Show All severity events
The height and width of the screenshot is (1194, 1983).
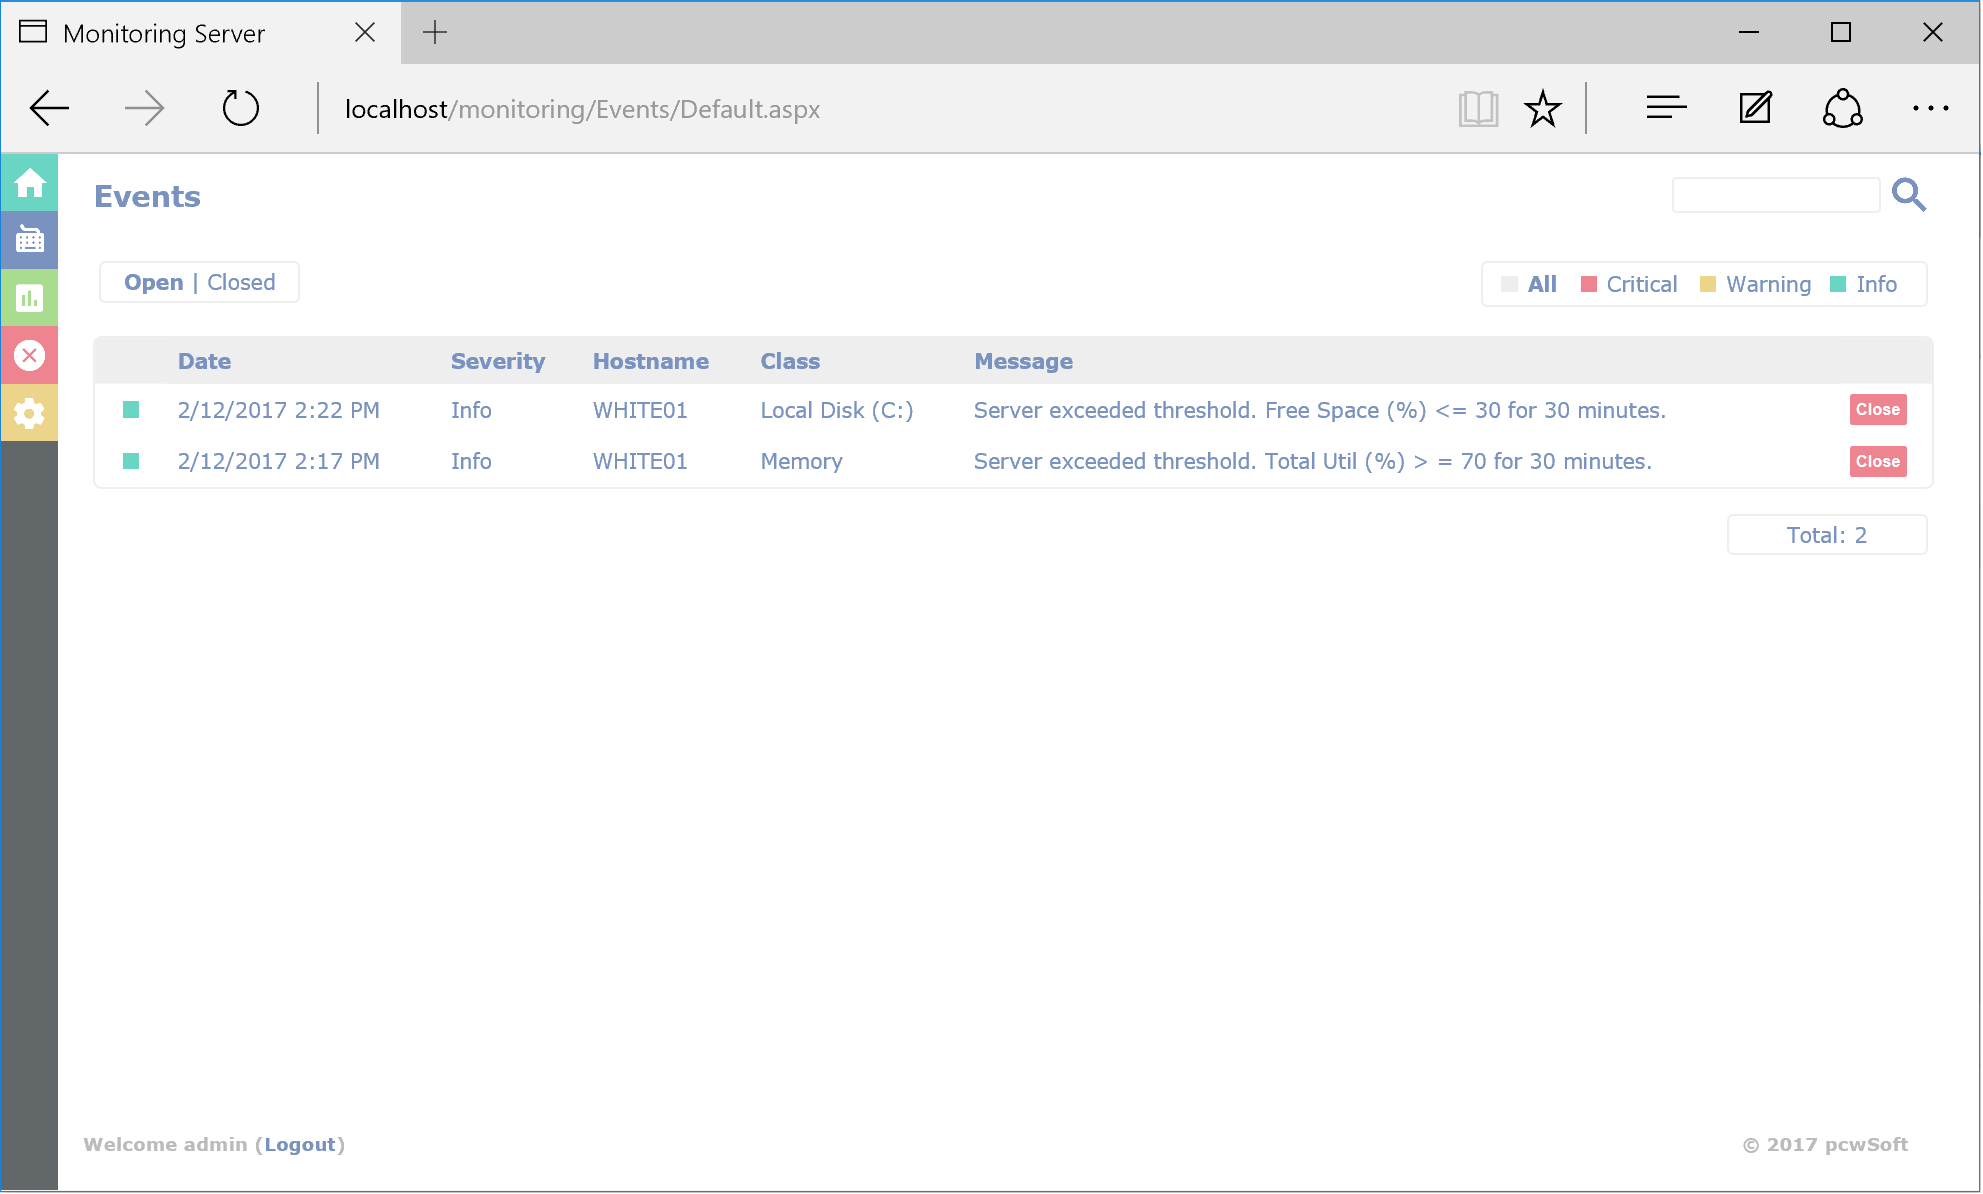[1541, 285]
